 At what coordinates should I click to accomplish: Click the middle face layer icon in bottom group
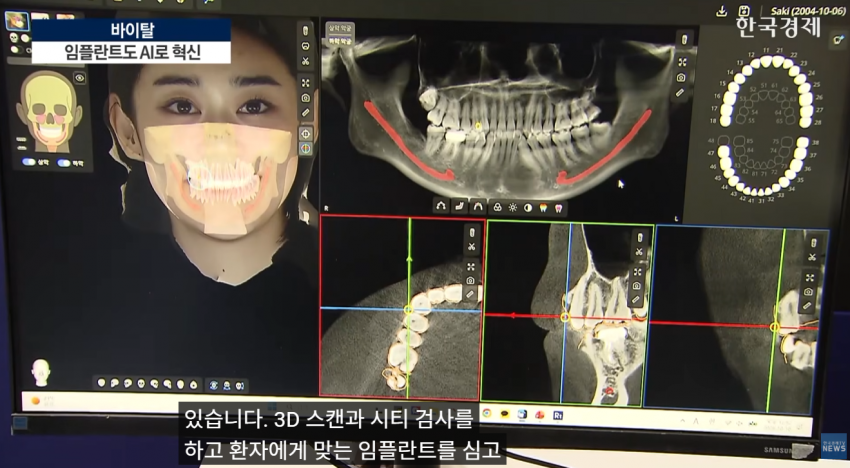(227, 386)
